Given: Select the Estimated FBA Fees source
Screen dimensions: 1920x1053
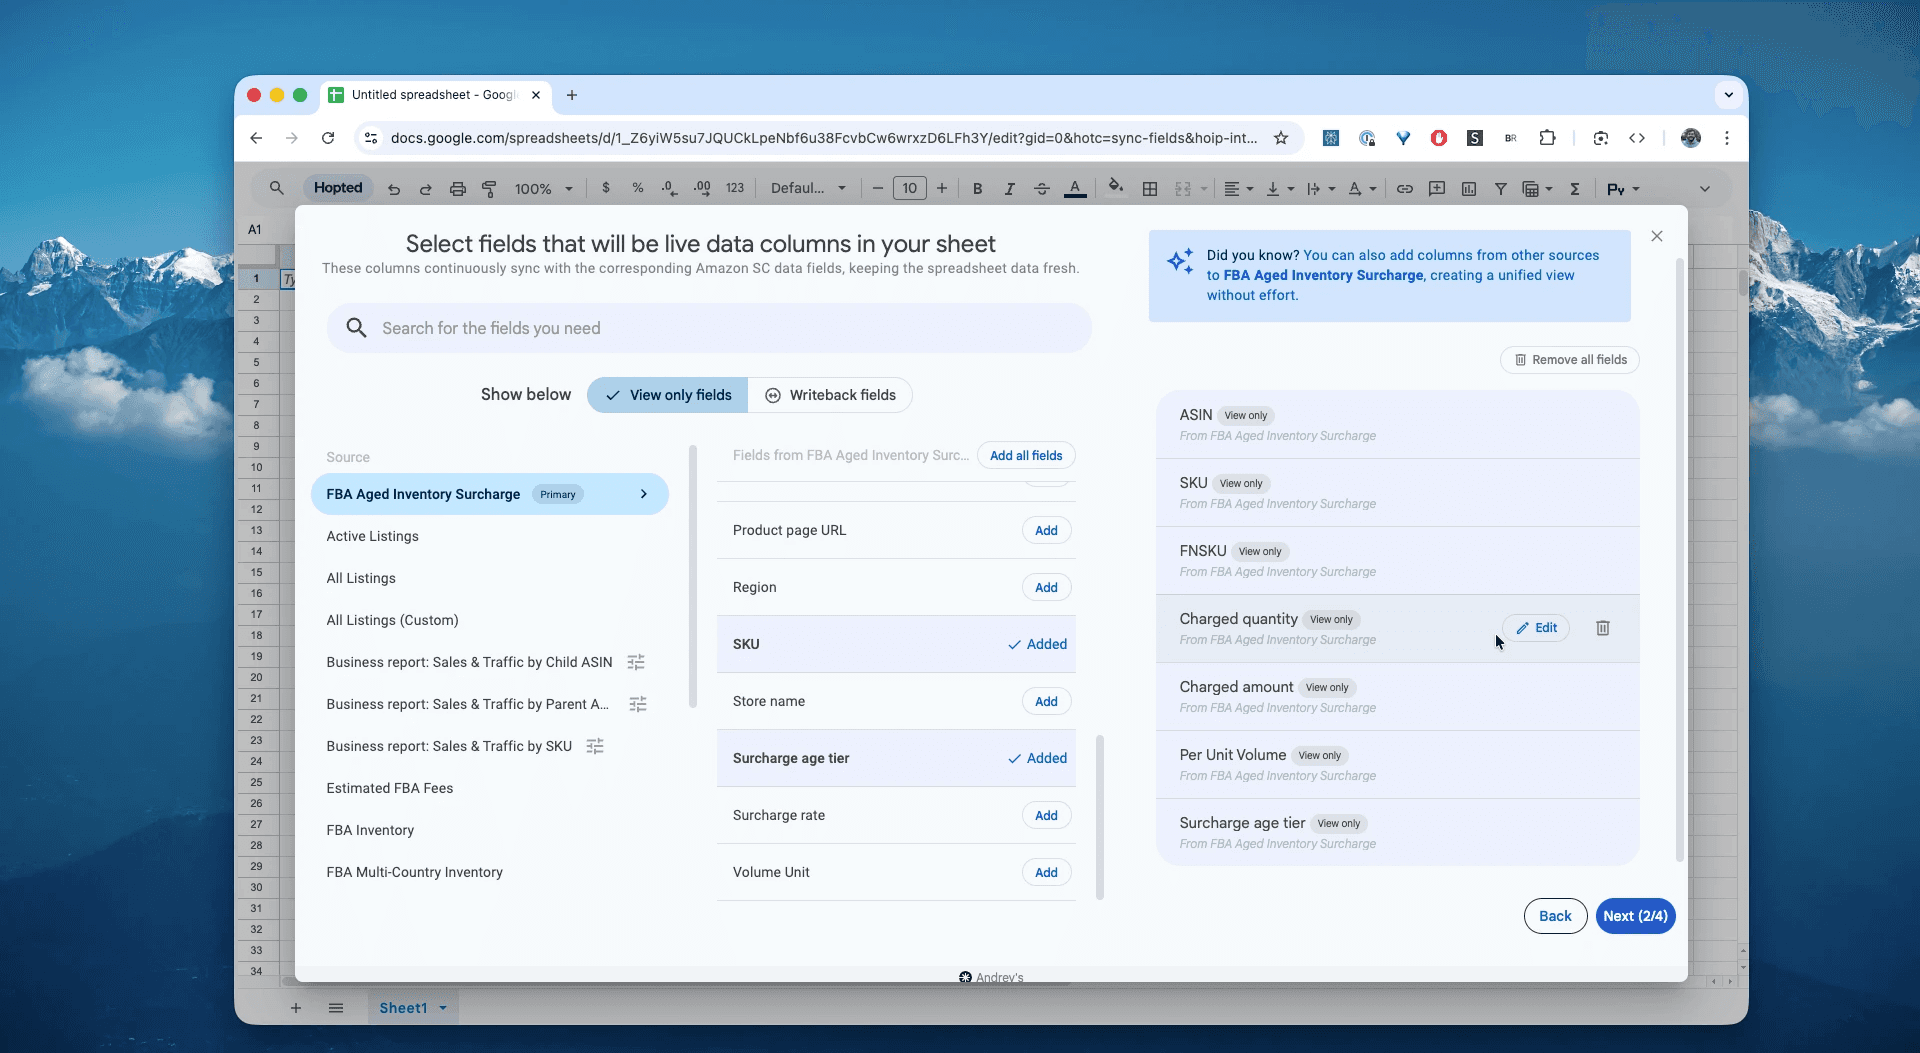Looking at the screenshot, I should (x=390, y=788).
